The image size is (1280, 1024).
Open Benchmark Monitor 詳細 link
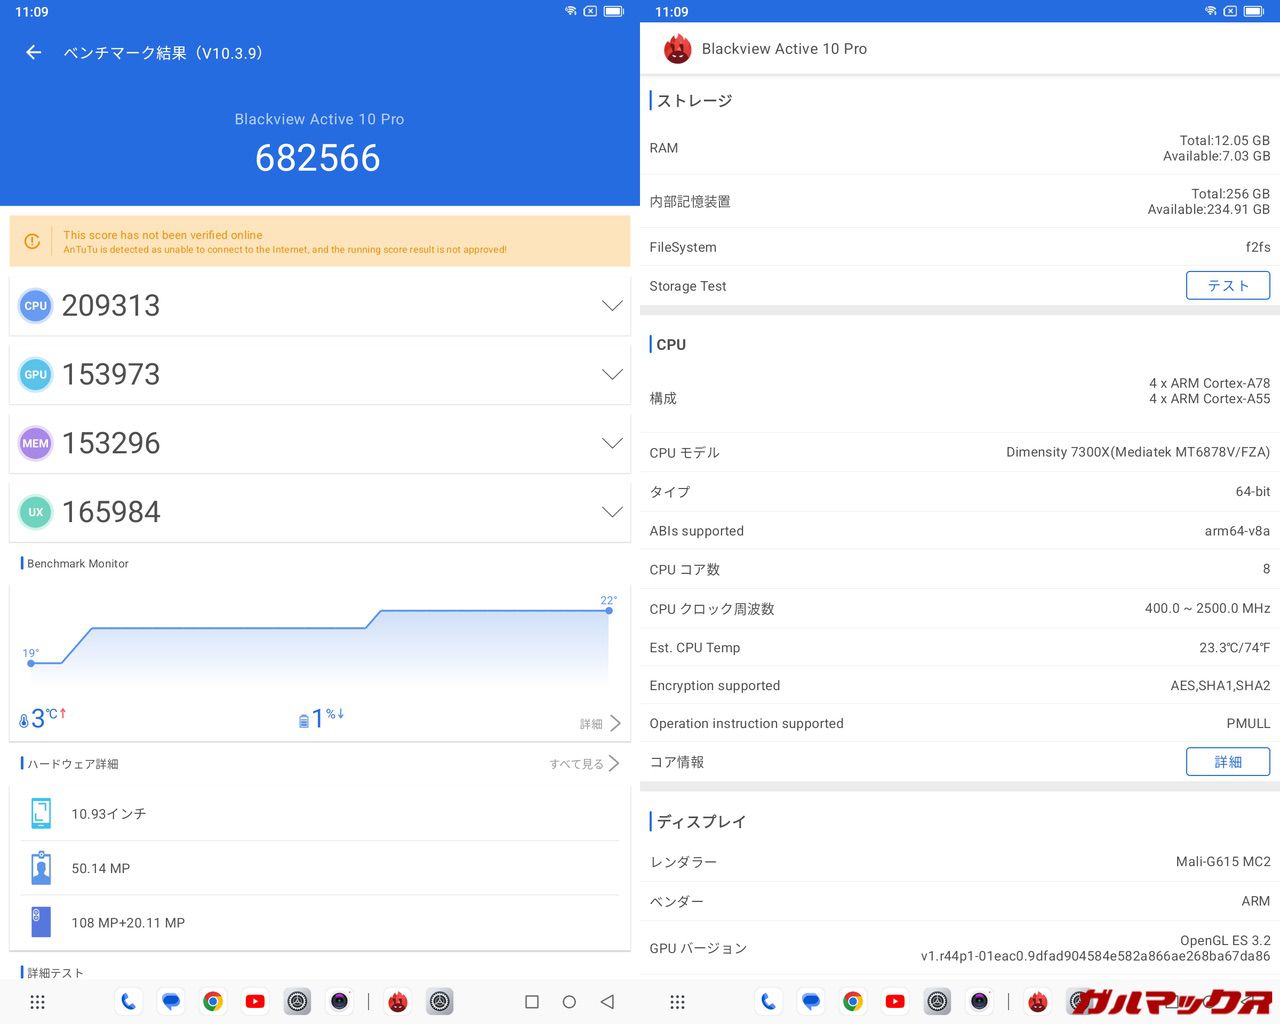600,724
